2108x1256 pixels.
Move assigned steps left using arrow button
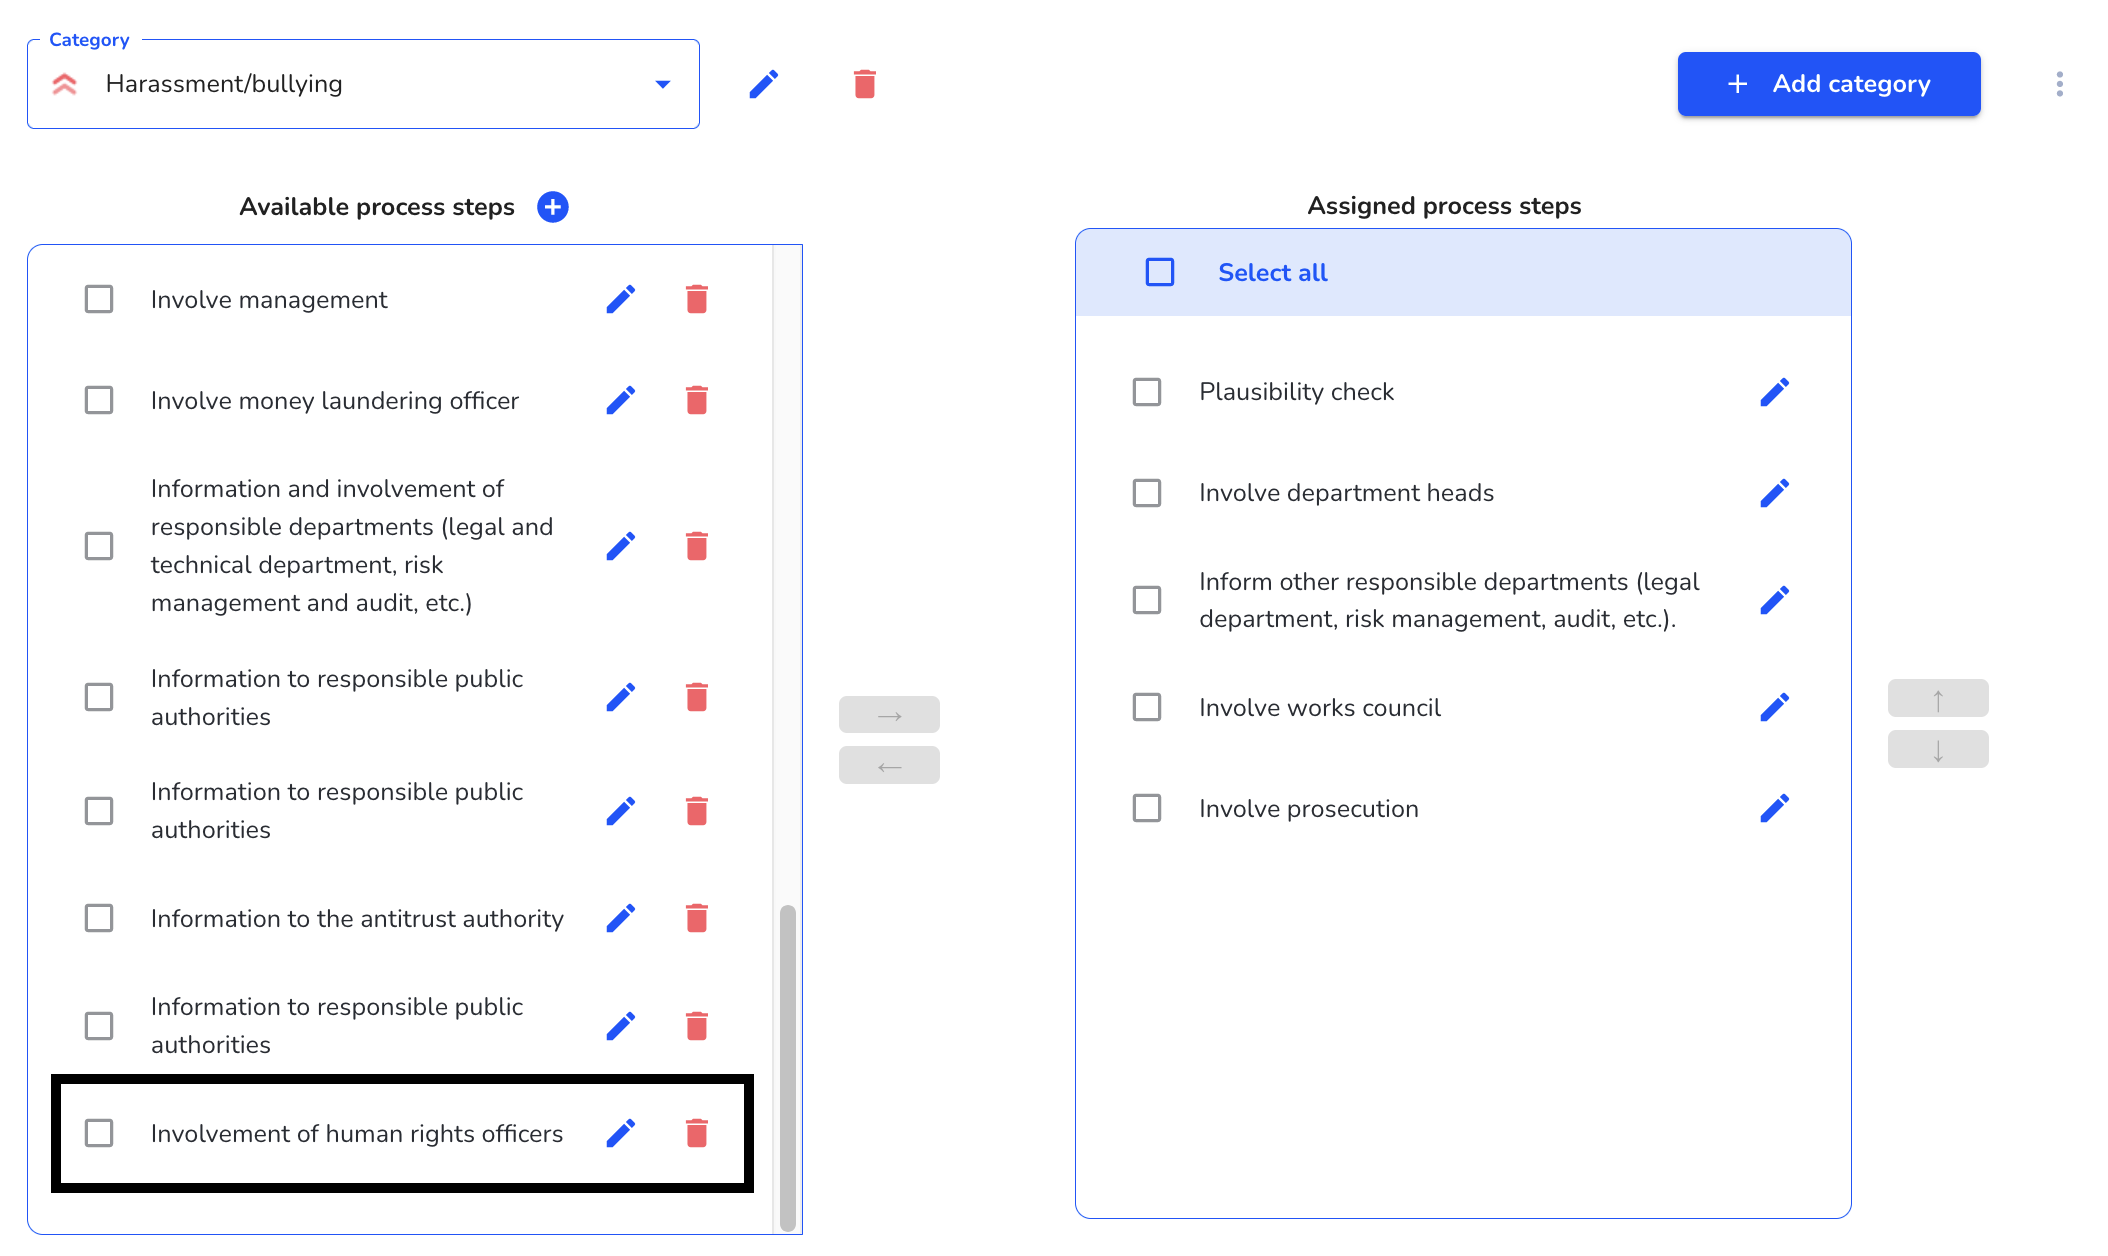pyautogui.click(x=890, y=766)
